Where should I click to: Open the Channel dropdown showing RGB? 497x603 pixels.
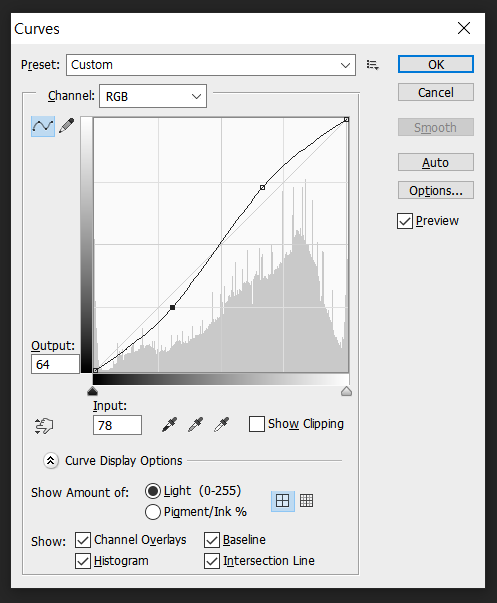[x=153, y=96]
